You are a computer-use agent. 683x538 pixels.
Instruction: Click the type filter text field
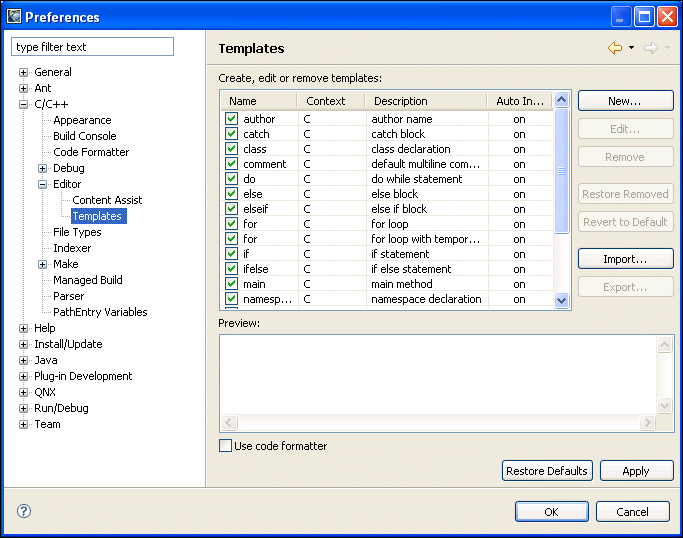tap(92, 47)
